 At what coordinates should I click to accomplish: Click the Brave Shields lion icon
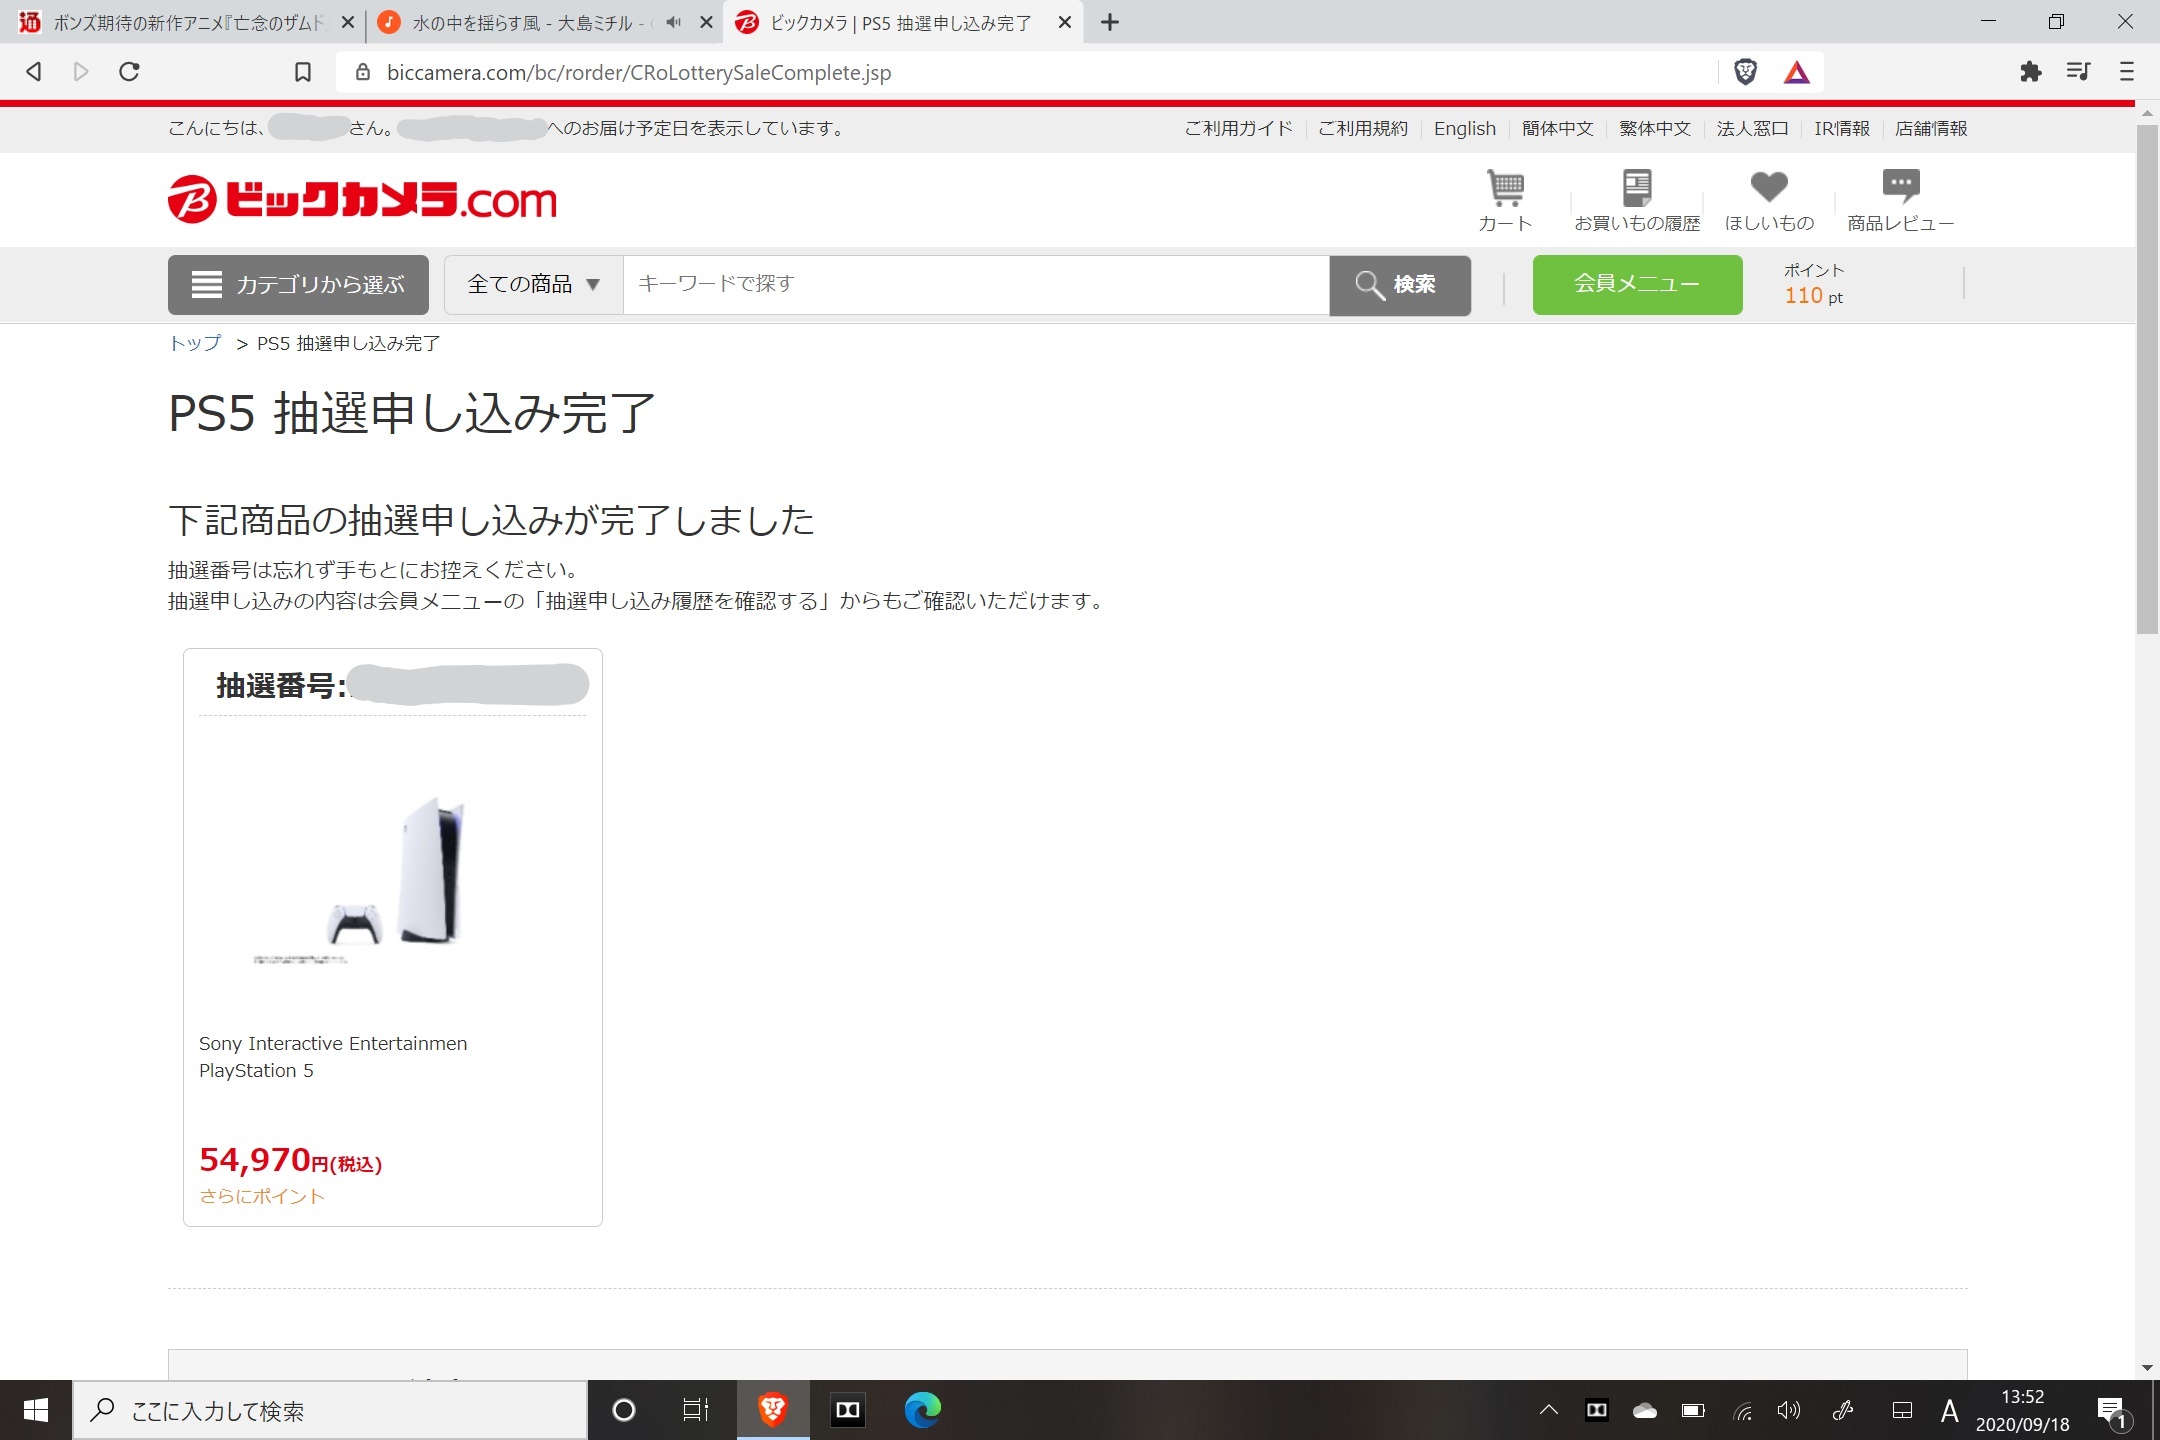(1745, 72)
